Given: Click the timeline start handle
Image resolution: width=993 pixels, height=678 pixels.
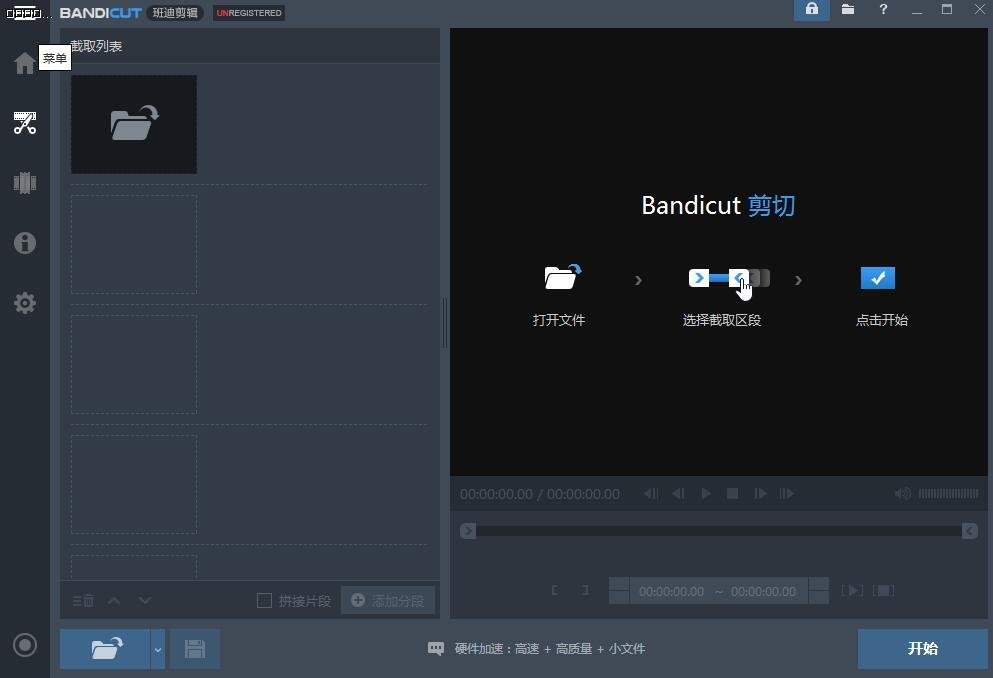Looking at the screenshot, I should (468, 531).
